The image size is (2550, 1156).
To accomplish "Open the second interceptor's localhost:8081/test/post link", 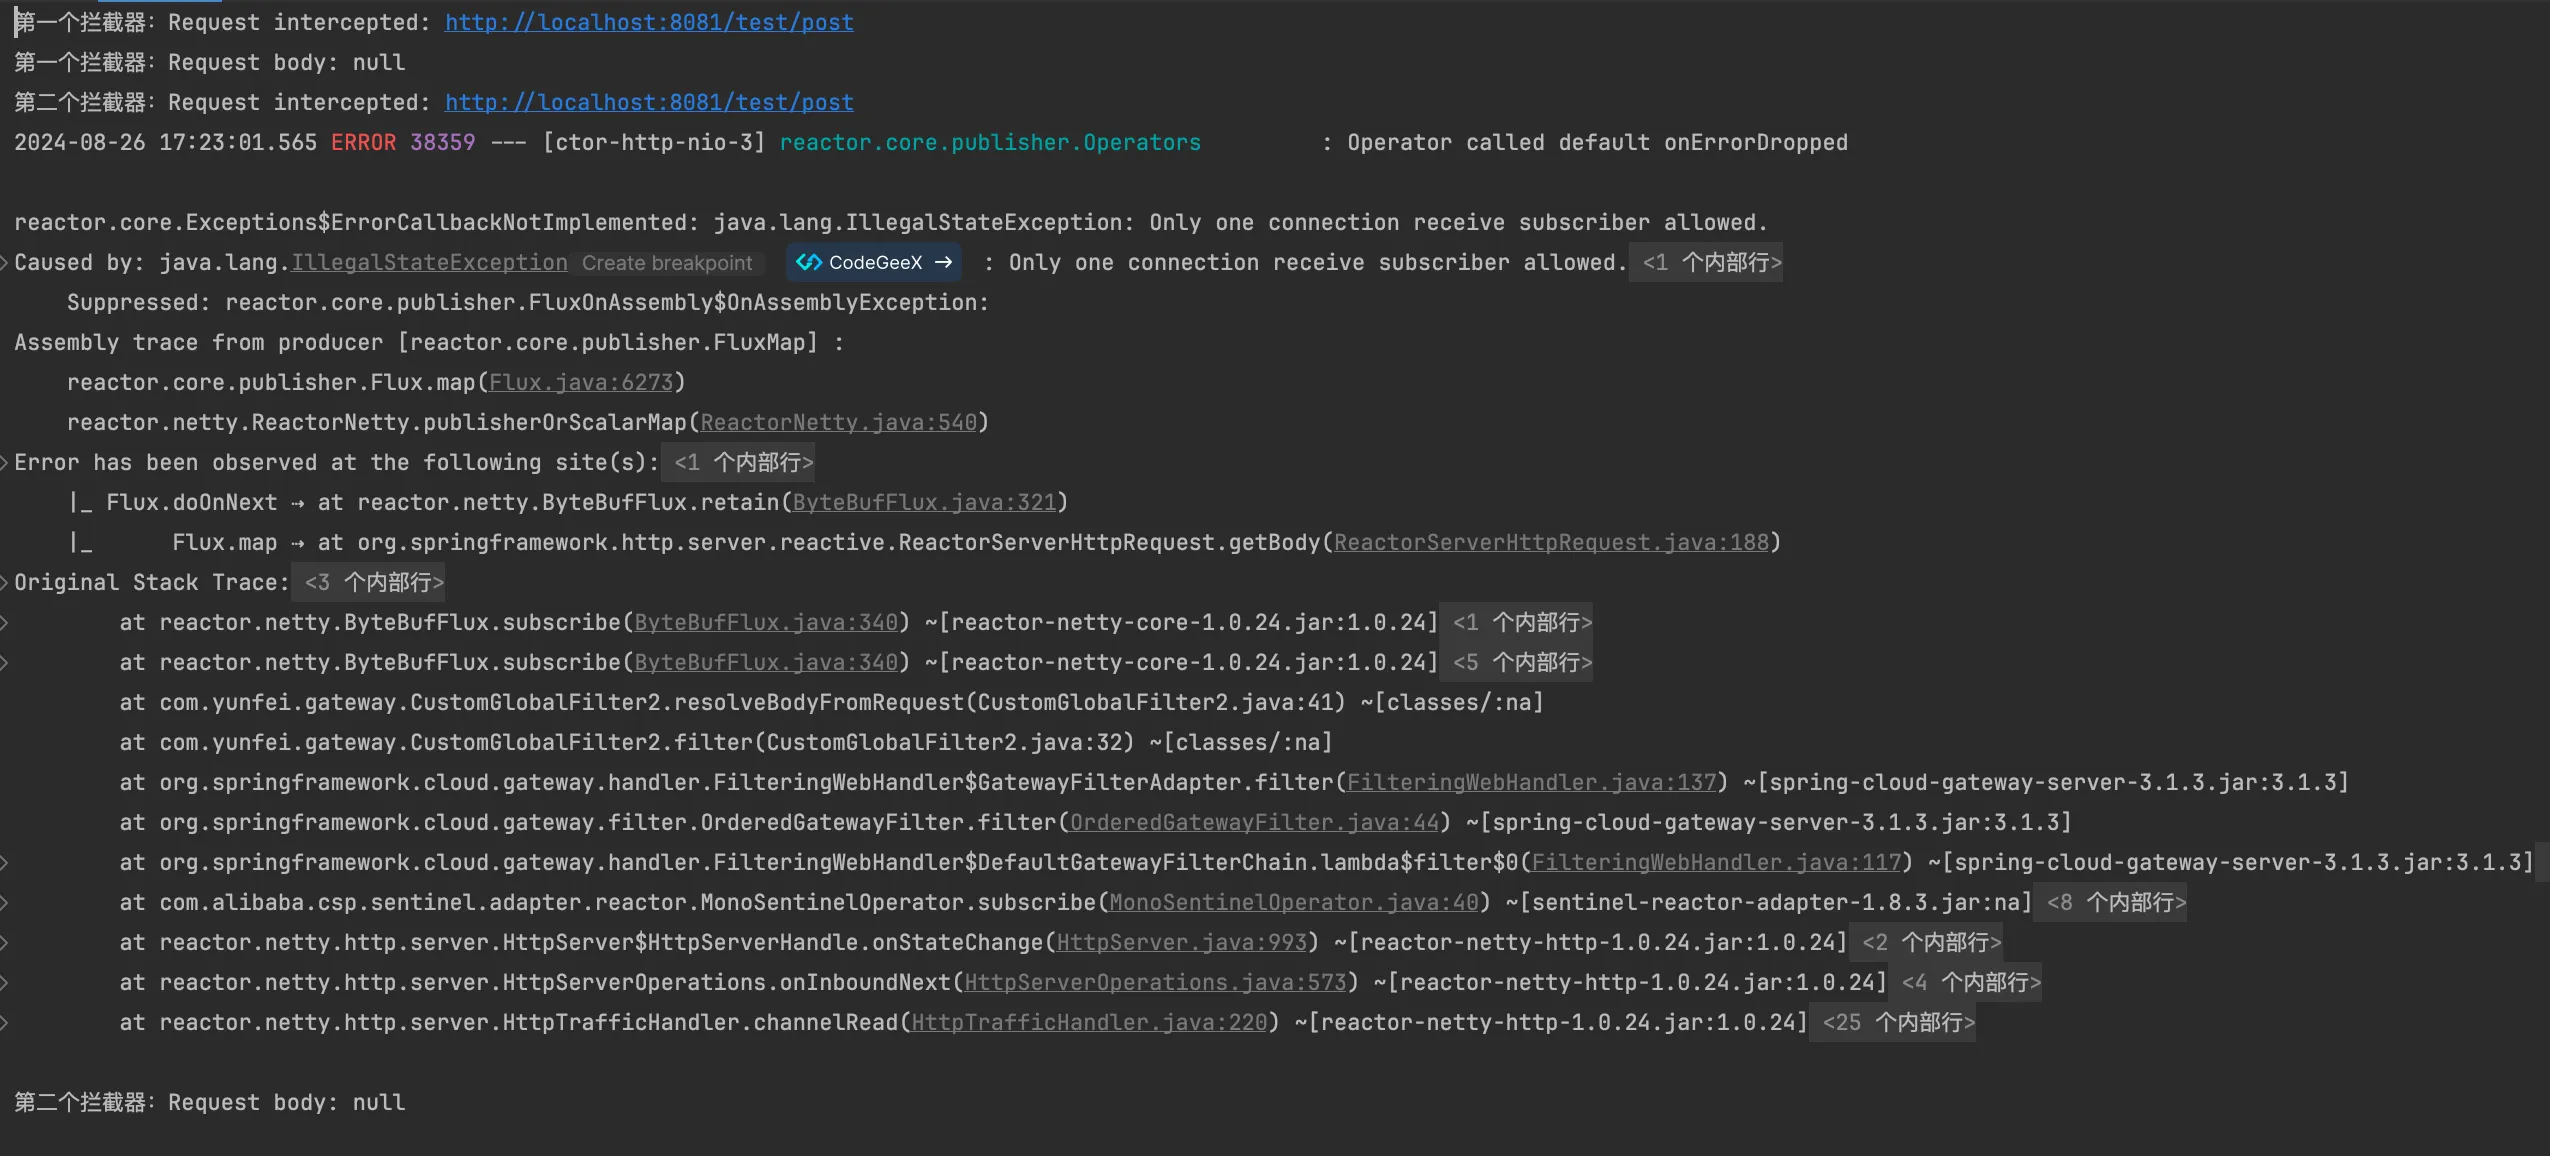I will 649,102.
